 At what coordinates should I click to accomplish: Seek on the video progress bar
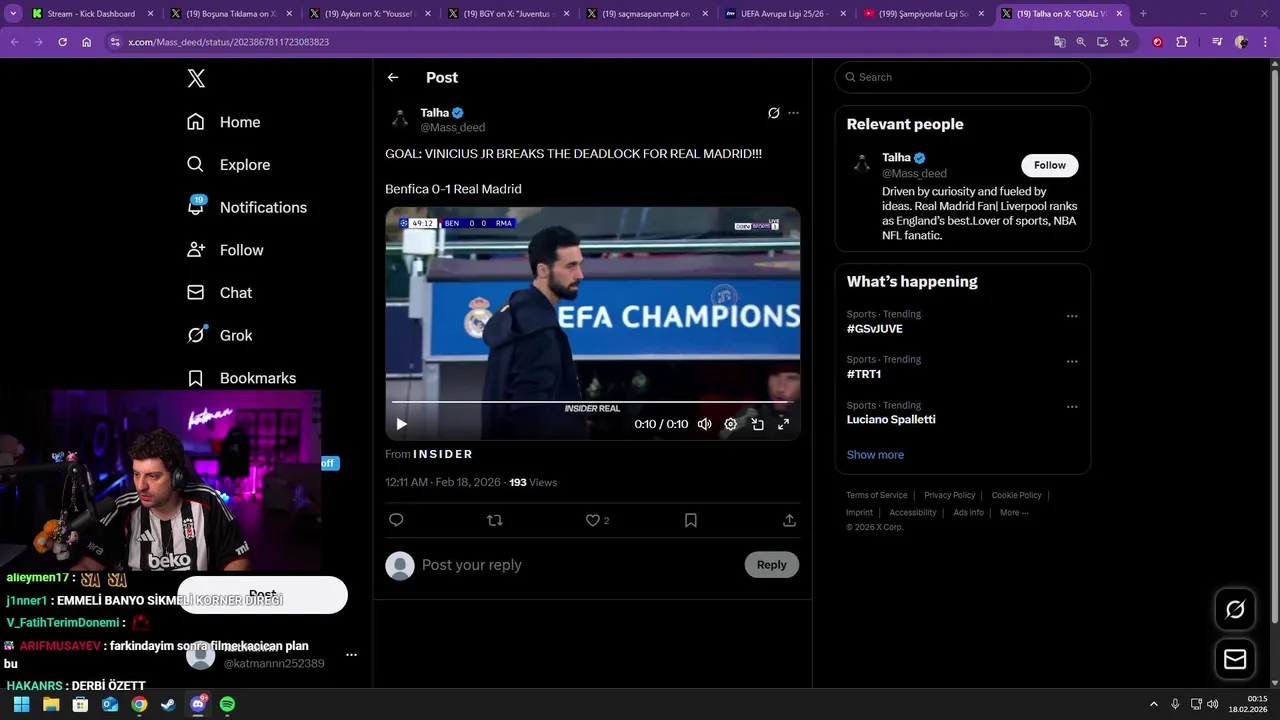(x=592, y=402)
